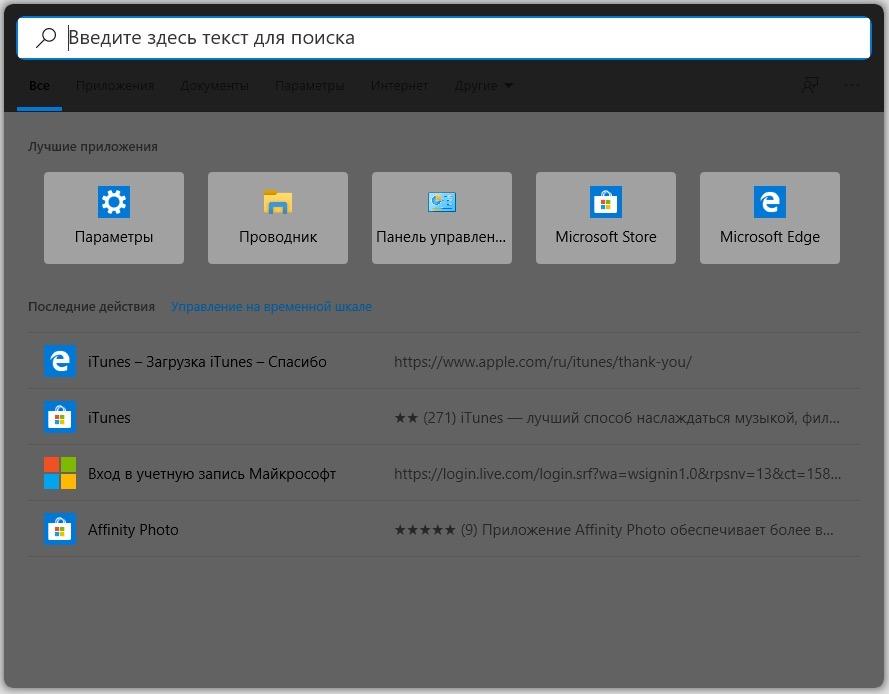
Task: Open the Управление на временной шкале link
Action: pyautogui.click(x=272, y=307)
